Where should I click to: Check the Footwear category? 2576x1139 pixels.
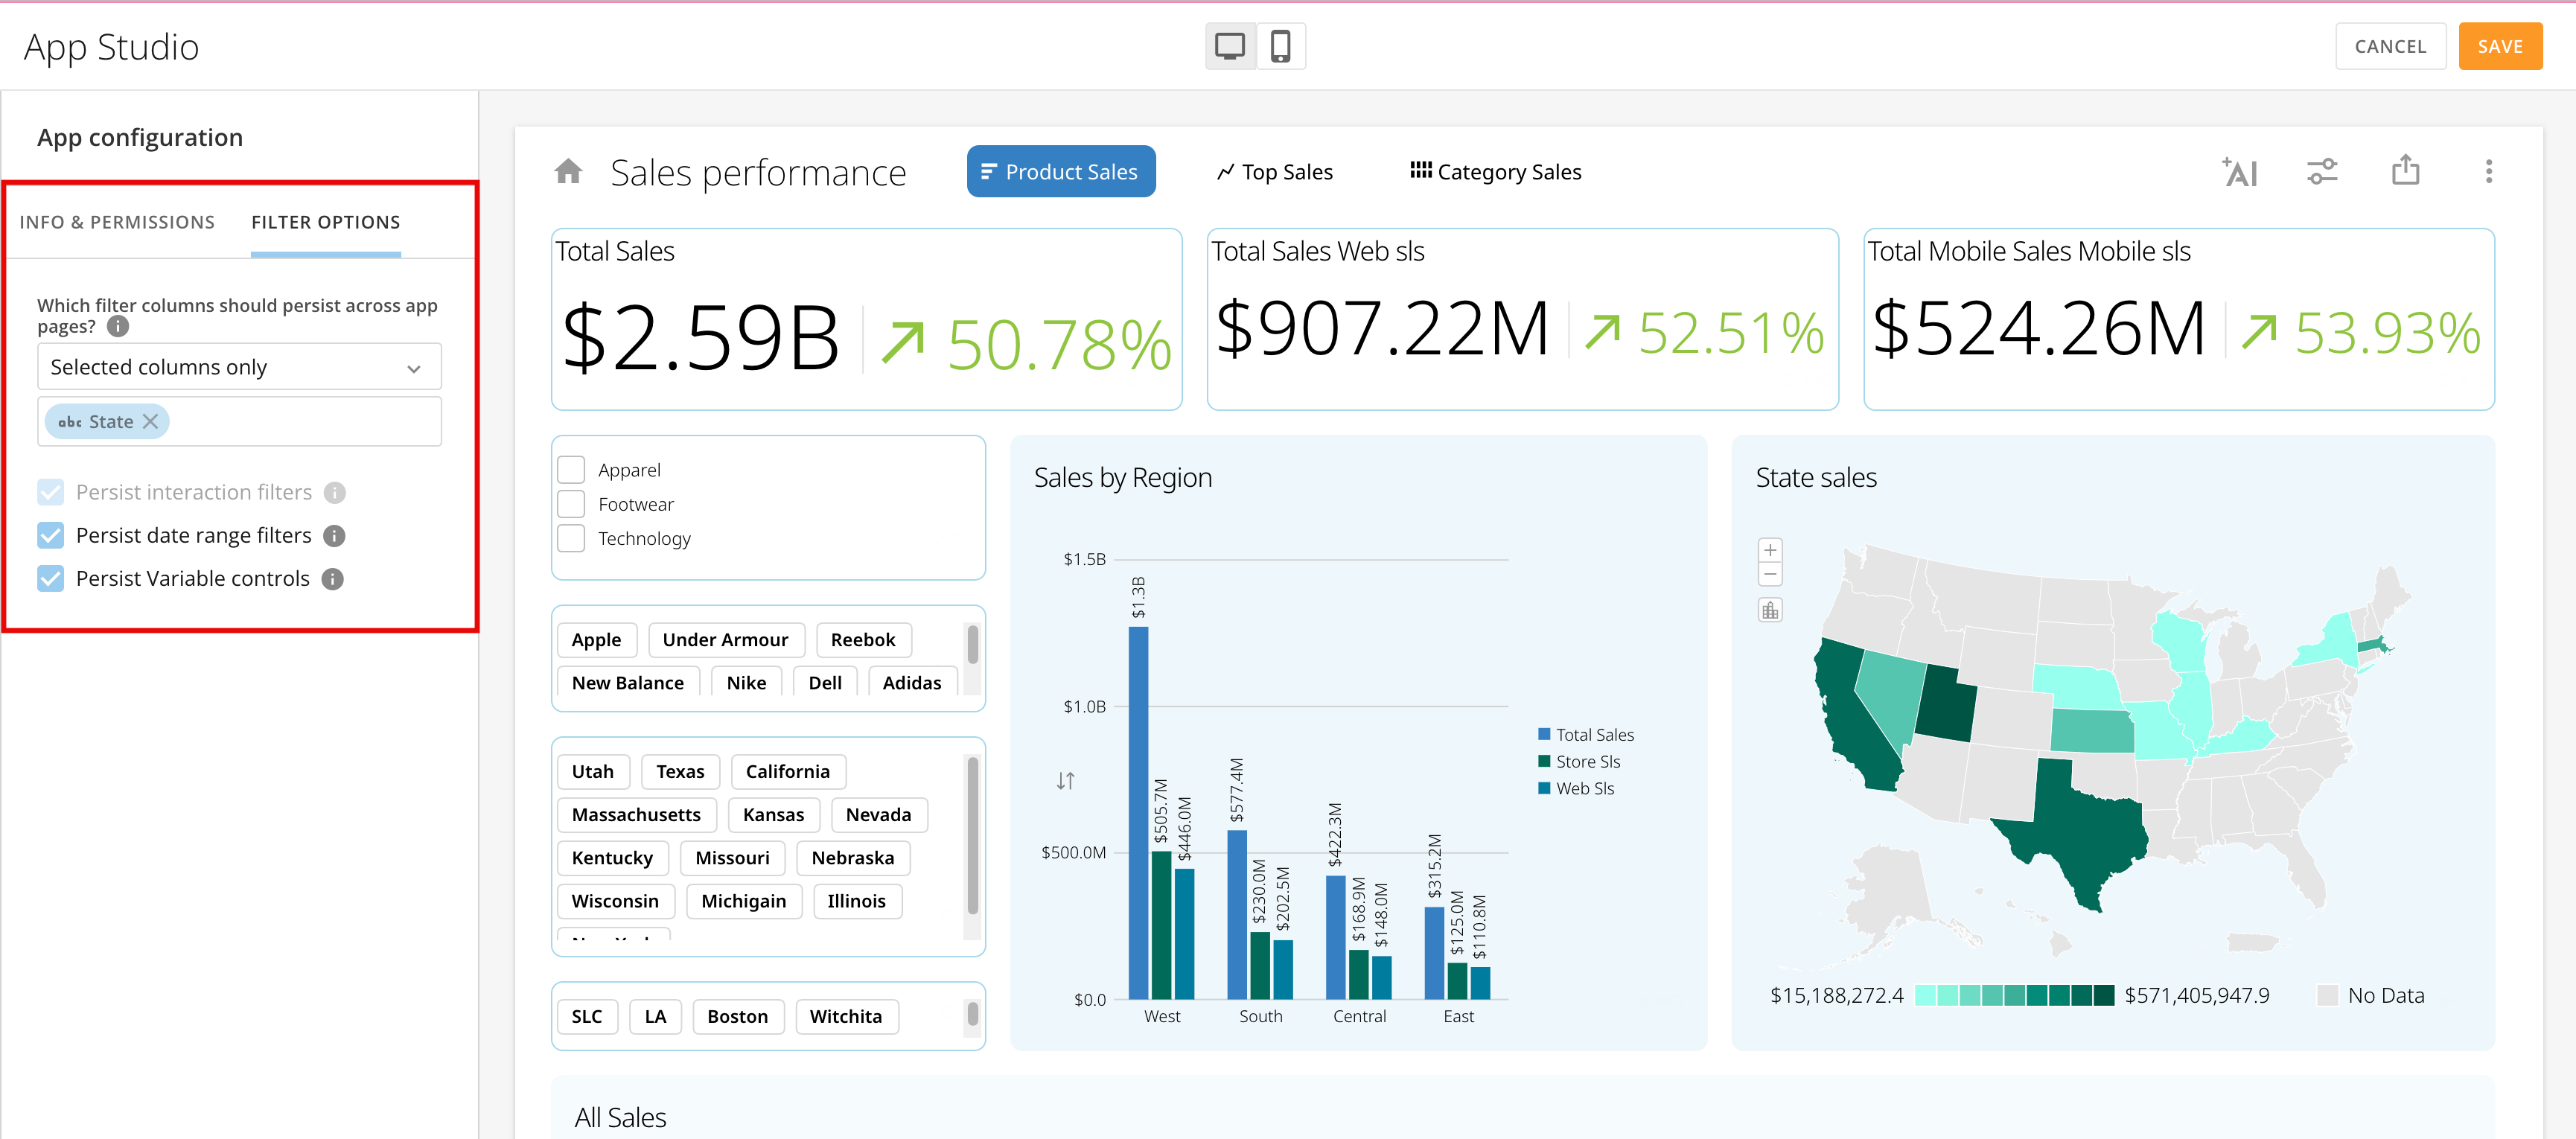pos(571,504)
